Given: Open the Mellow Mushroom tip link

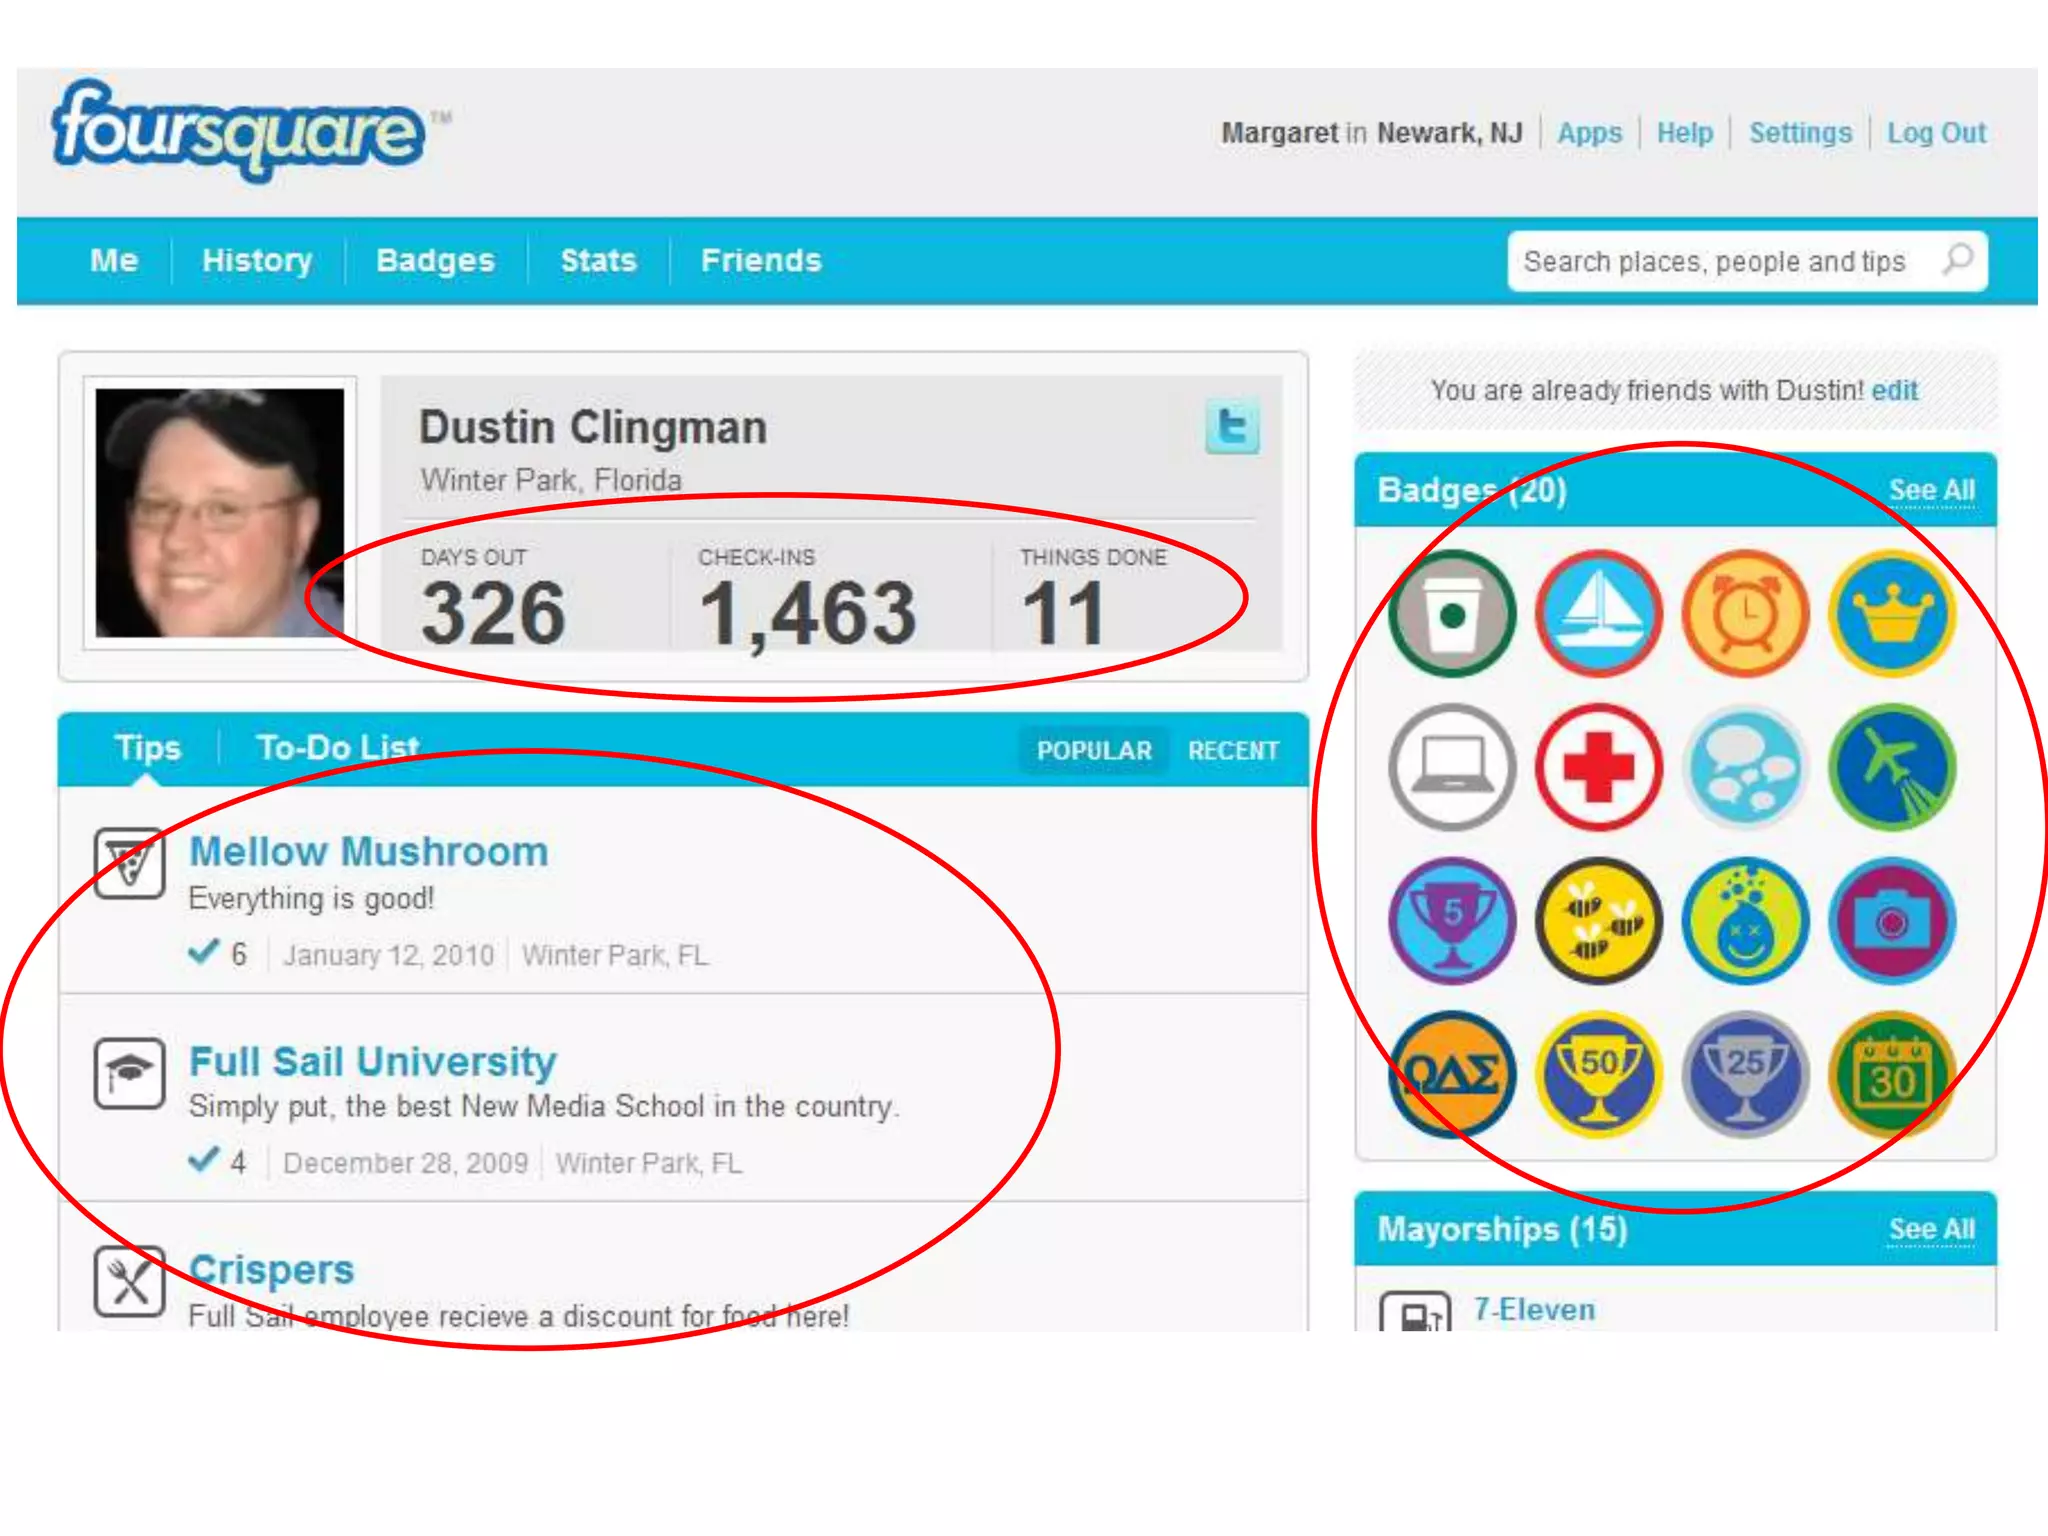Looking at the screenshot, I should [369, 852].
